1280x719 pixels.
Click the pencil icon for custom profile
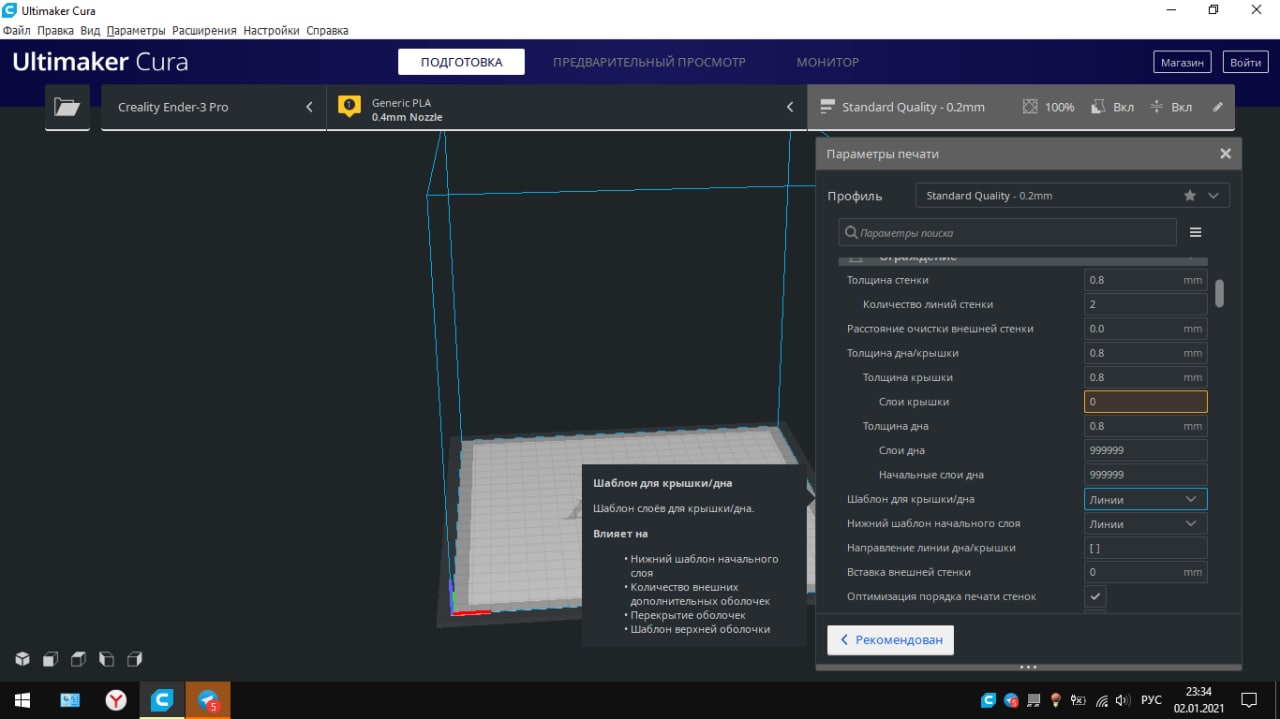(1217, 107)
